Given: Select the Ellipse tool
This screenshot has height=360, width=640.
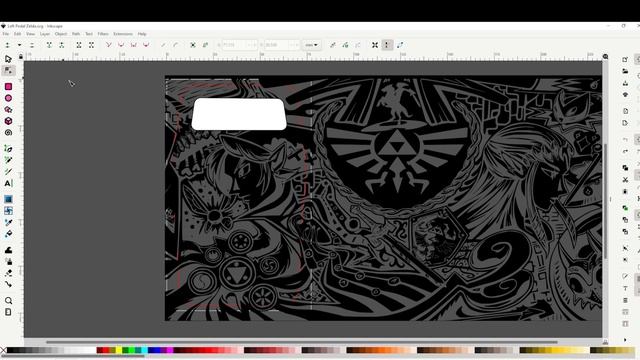Looking at the screenshot, I should [x=8, y=98].
